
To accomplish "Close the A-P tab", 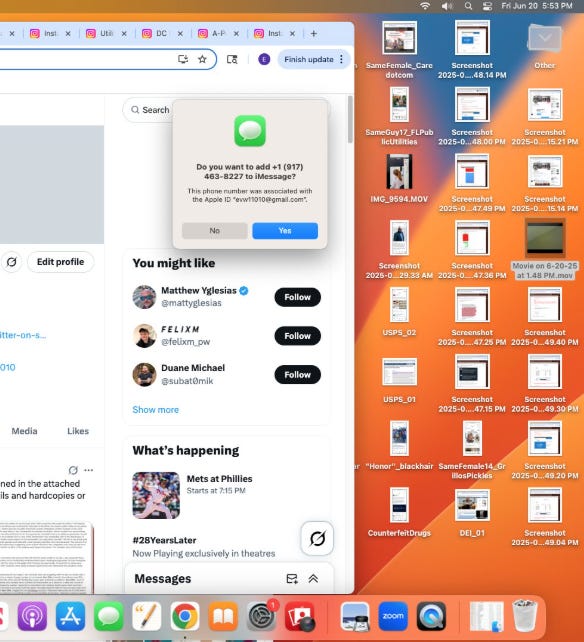I will coord(236,34).
